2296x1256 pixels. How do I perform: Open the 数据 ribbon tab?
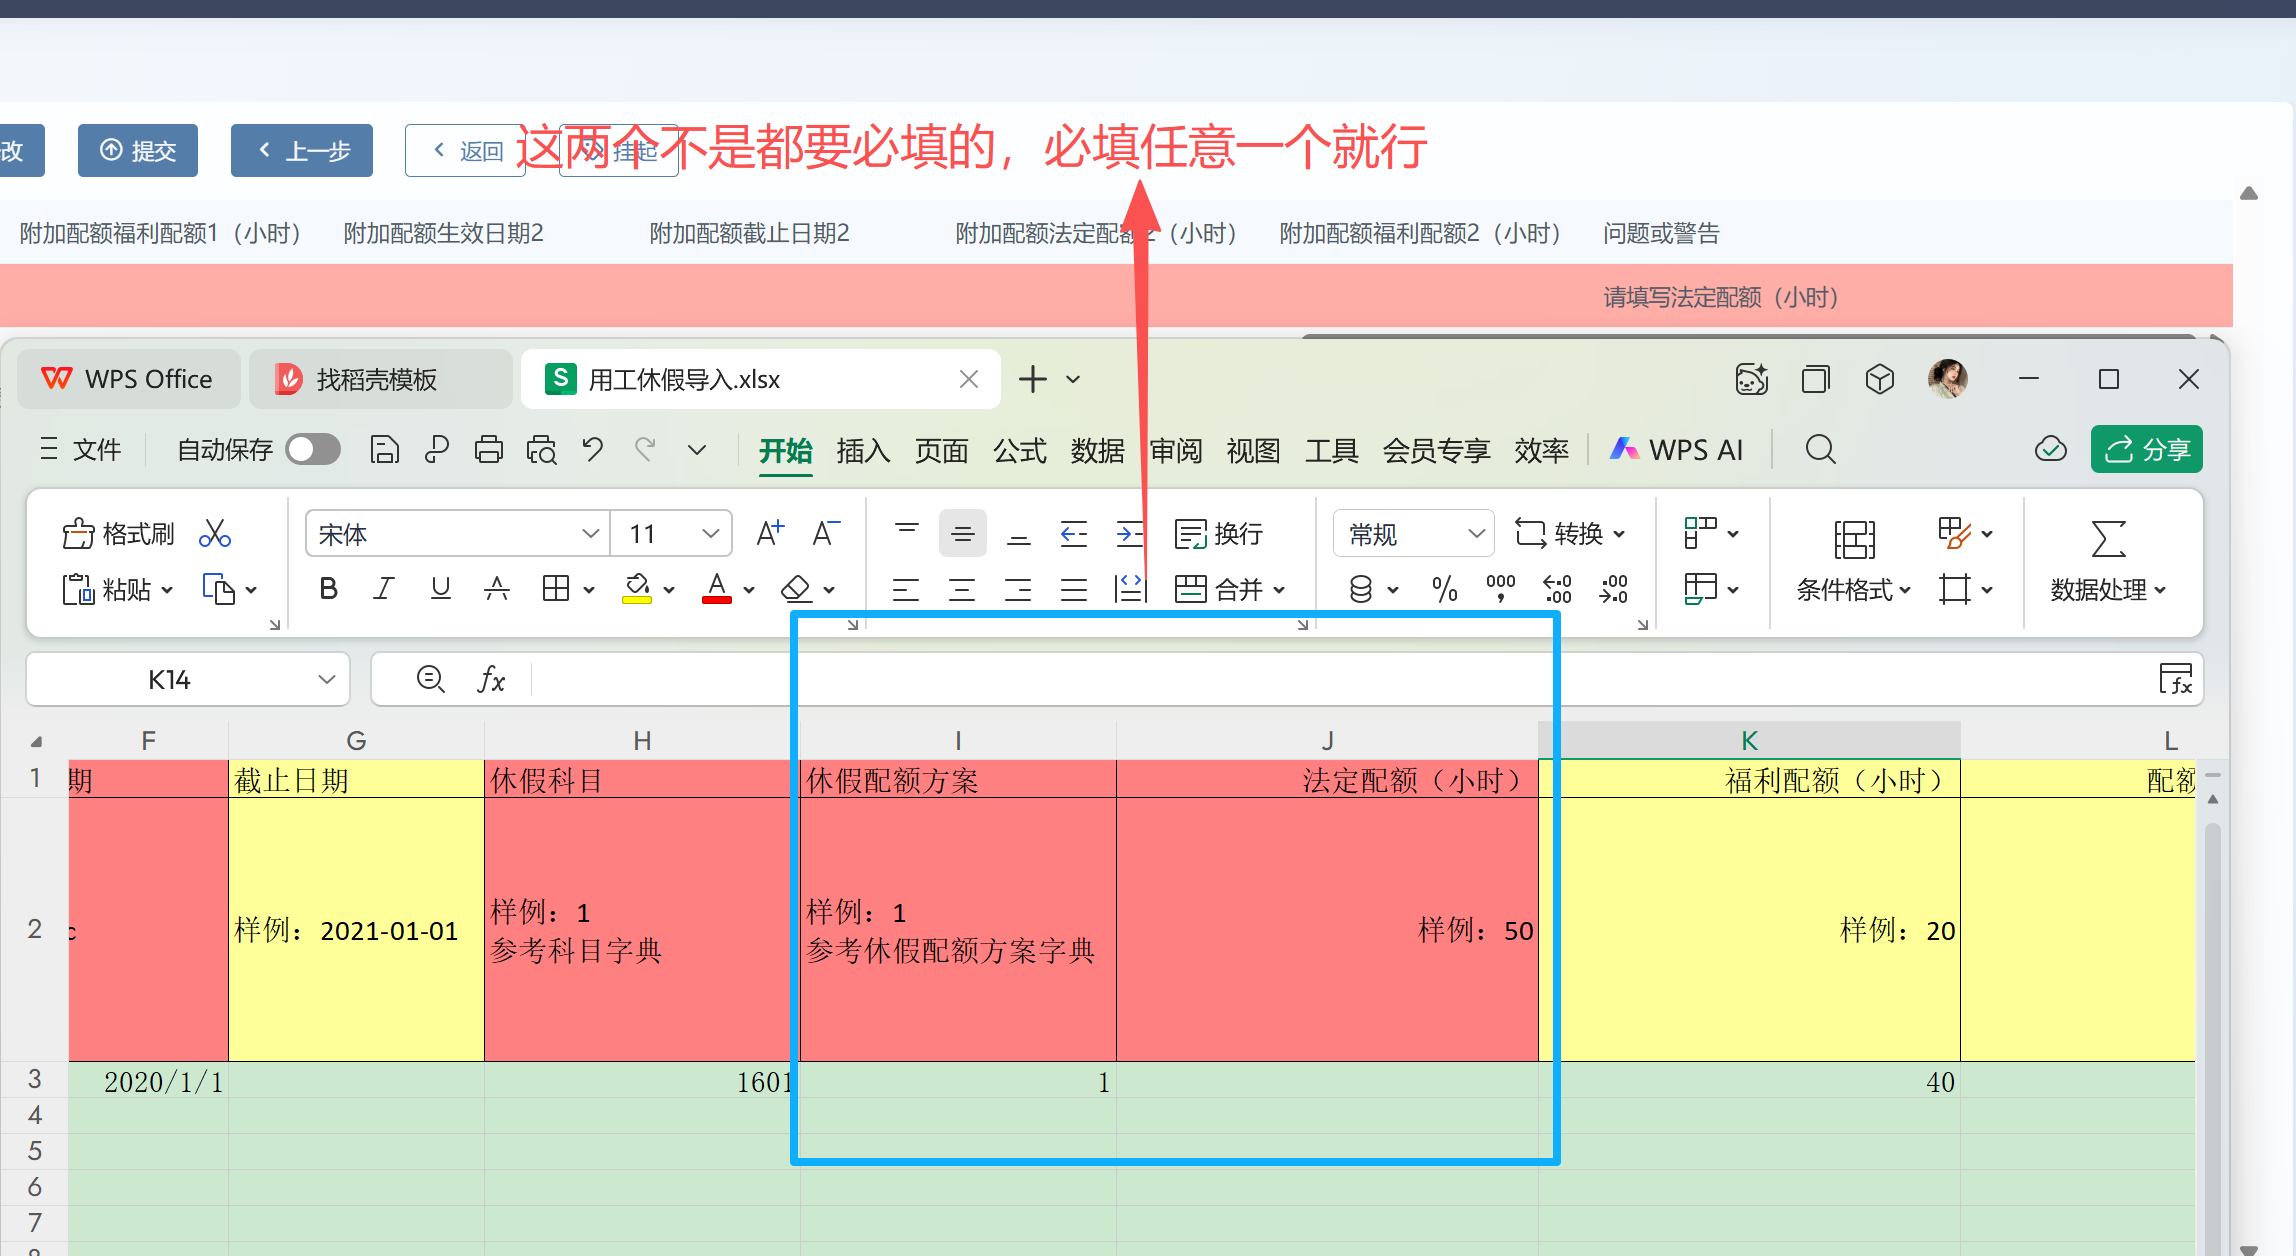click(x=1097, y=451)
